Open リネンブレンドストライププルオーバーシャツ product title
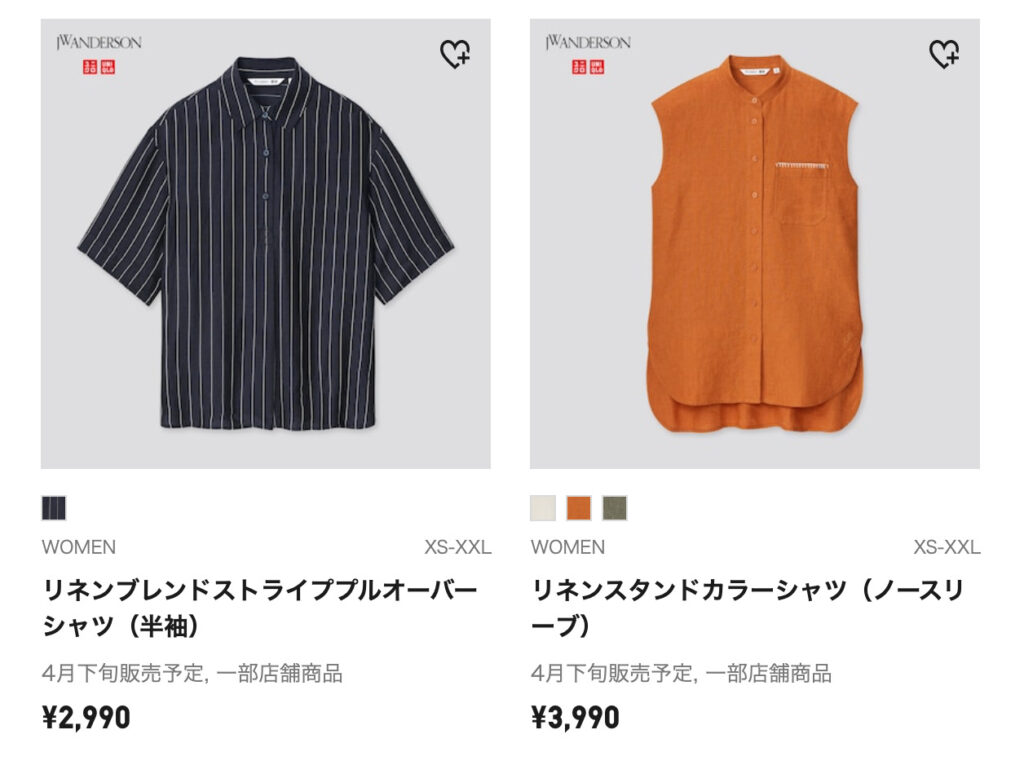 pos(260,608)
